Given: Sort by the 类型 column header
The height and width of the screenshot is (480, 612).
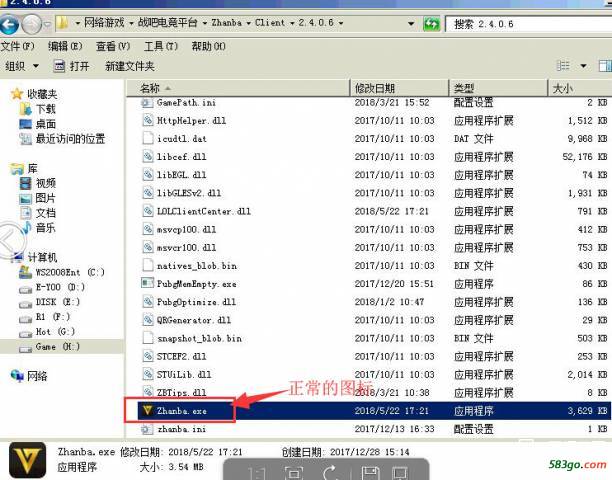Looking at the screenshot, I should click(x=498, y=88).
